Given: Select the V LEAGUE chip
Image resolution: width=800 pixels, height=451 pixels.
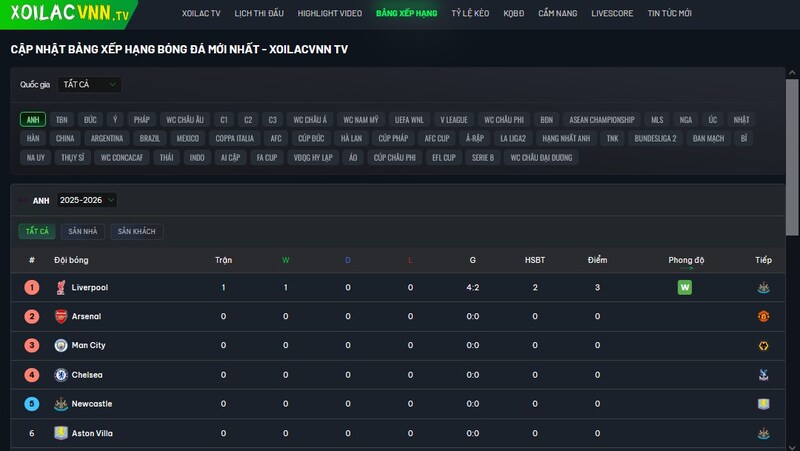Looking at the screenshot, I should coord(454,119).
